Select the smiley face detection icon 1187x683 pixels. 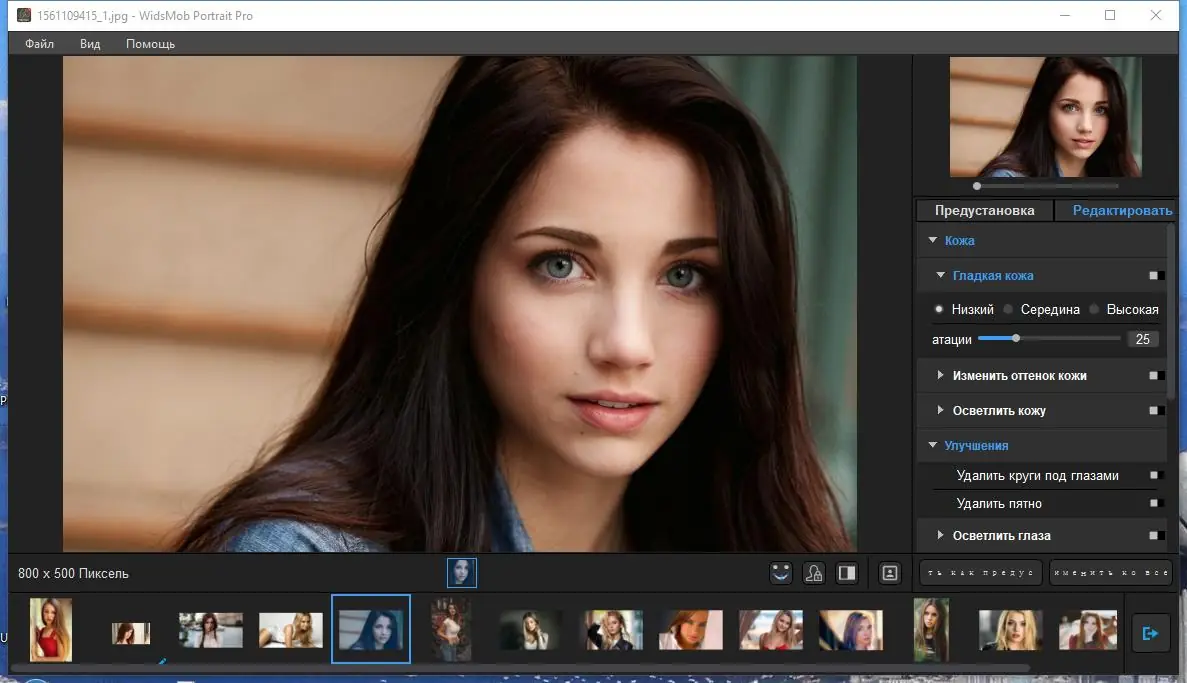(780, 572)
